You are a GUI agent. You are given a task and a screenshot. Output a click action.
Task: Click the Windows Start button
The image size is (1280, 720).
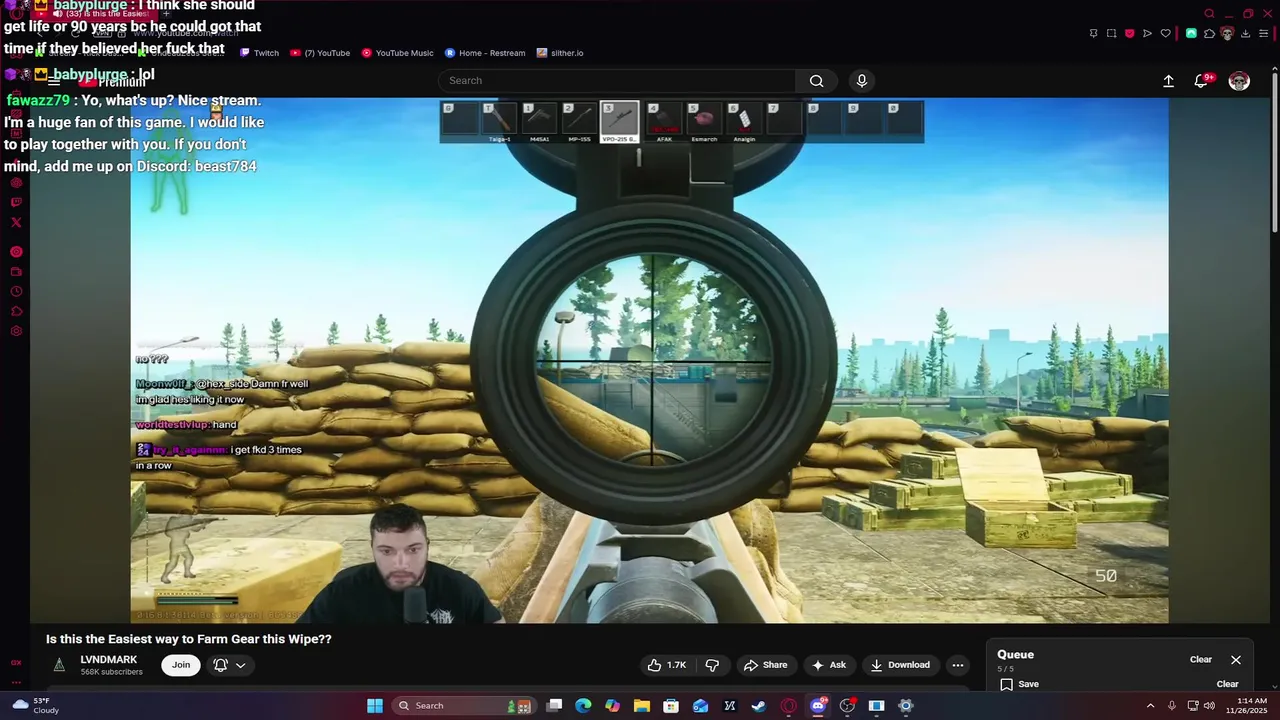pyautogui.click(x=375, y=706)
